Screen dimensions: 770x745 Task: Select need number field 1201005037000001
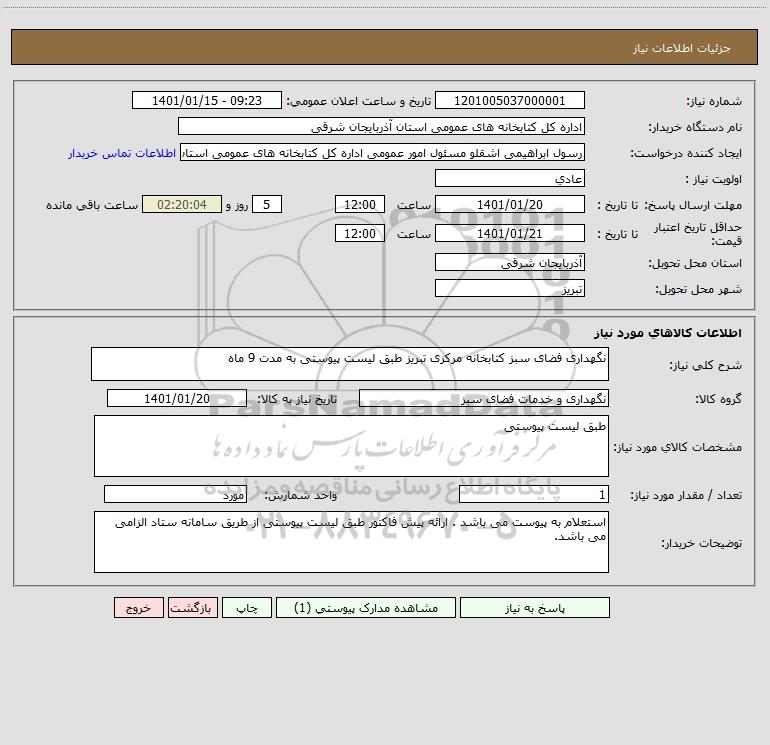tap(510, 100)
